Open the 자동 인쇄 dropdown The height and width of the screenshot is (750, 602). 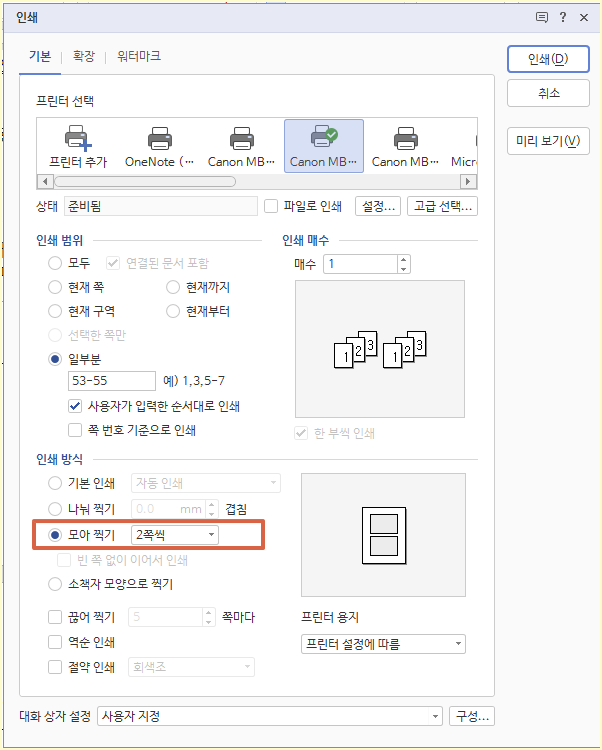pyautogui.click(x=206, y=483)
